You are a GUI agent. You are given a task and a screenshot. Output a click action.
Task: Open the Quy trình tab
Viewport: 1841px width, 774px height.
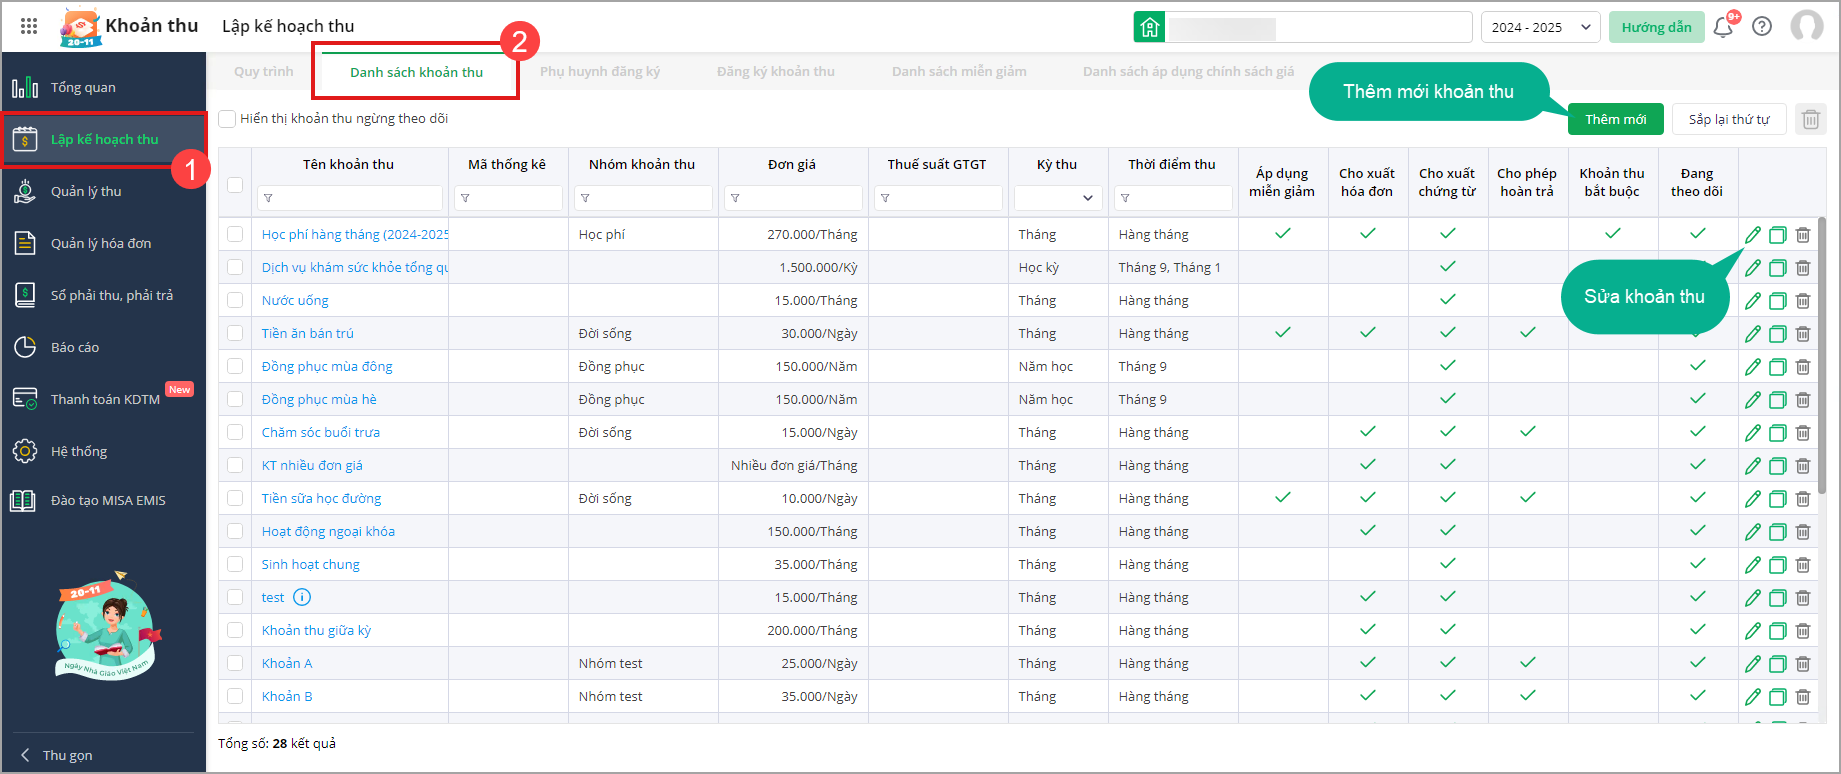(x=263, y=72)
